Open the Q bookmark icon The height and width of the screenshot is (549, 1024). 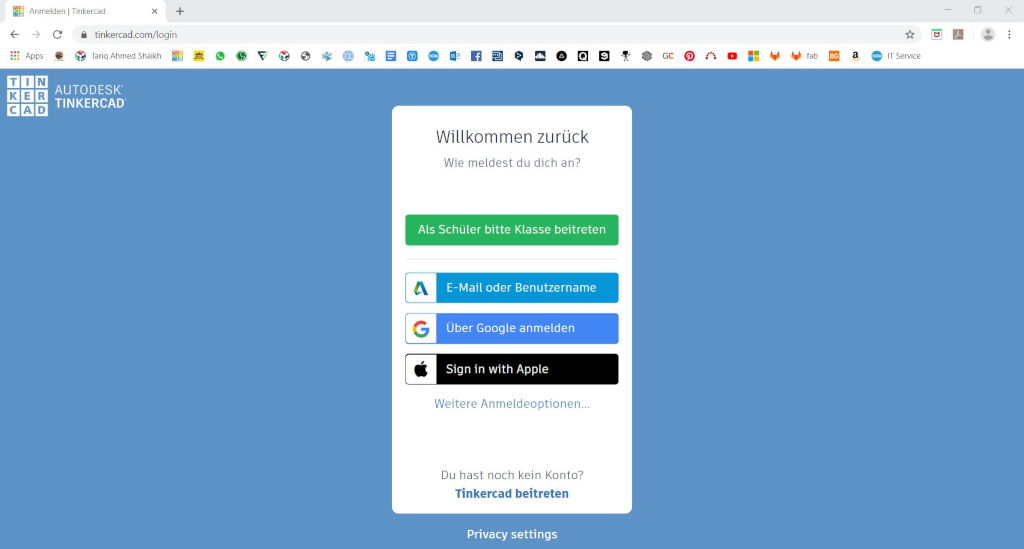click(583, 56)
